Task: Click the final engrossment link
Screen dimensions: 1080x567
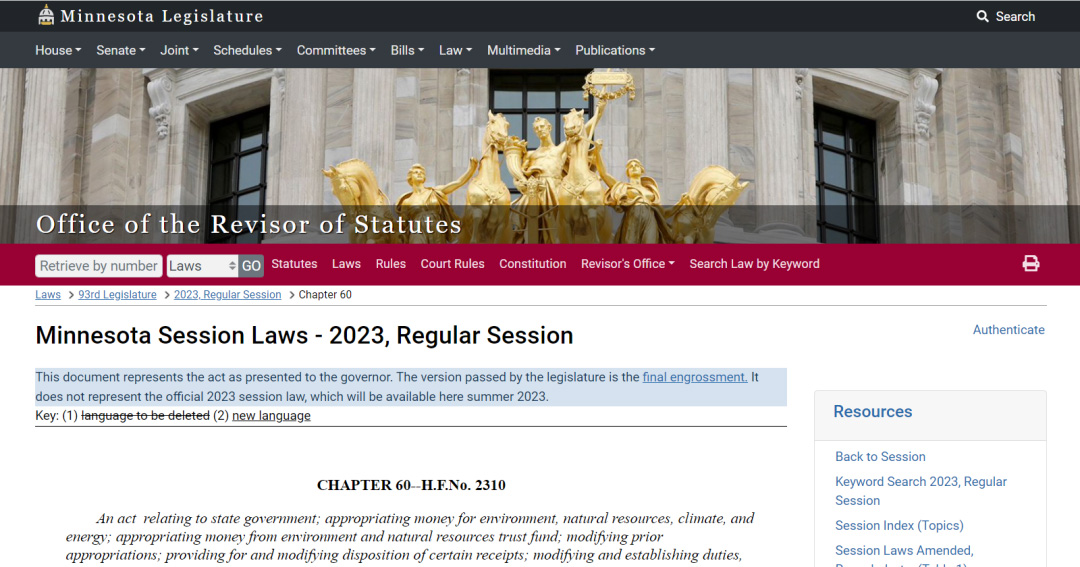Action: click(x=694, y=377)
